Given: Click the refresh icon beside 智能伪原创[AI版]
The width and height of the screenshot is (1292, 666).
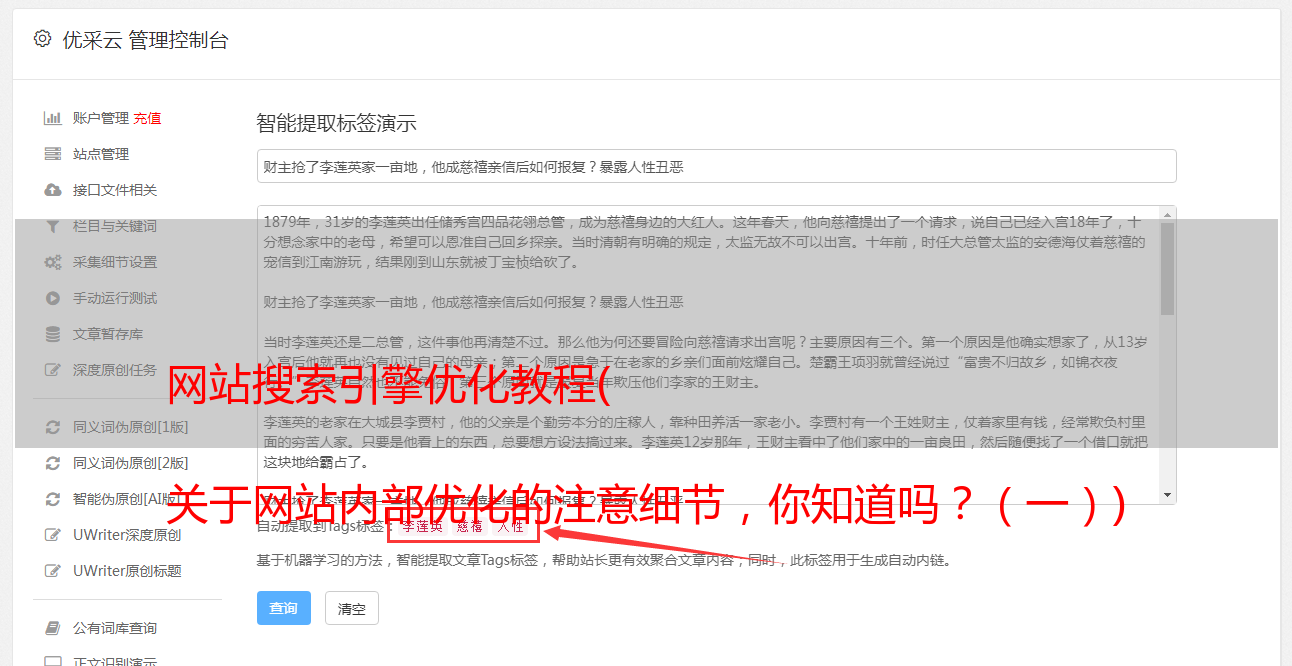Looking at the screenshot, I should [x=53, y=499].
